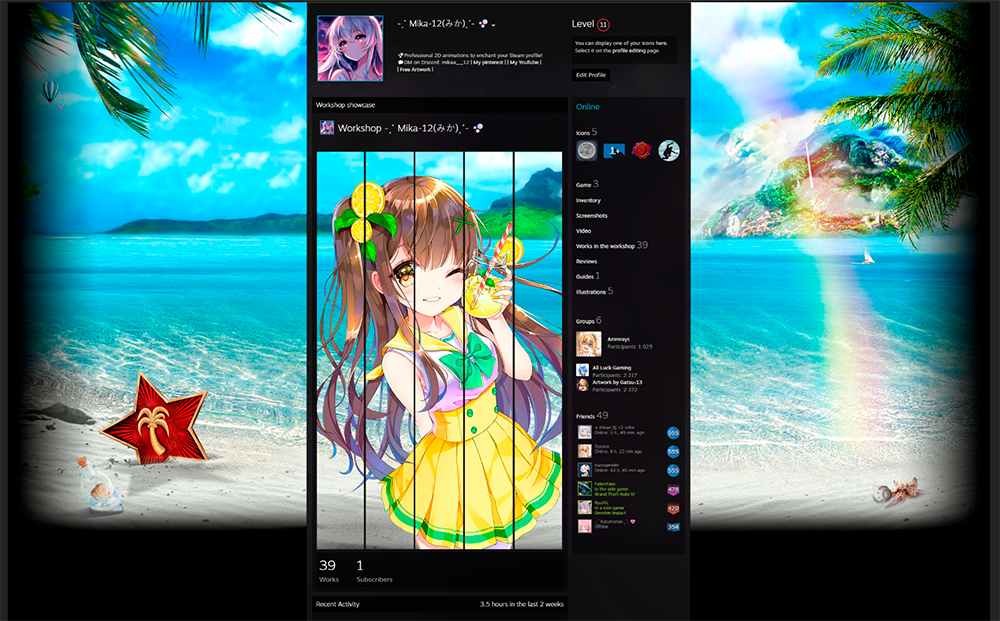
Task: Open the Screenshots link
Action: tap(591, 216)
